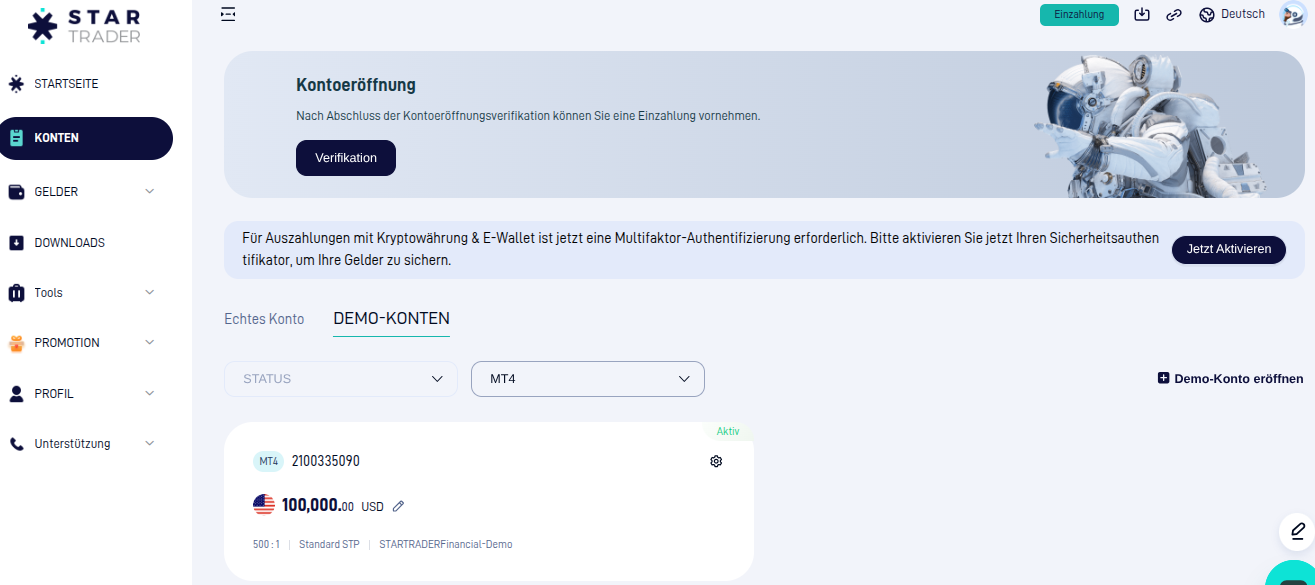Open the user avatar profile menu

tap(1292, 14)
